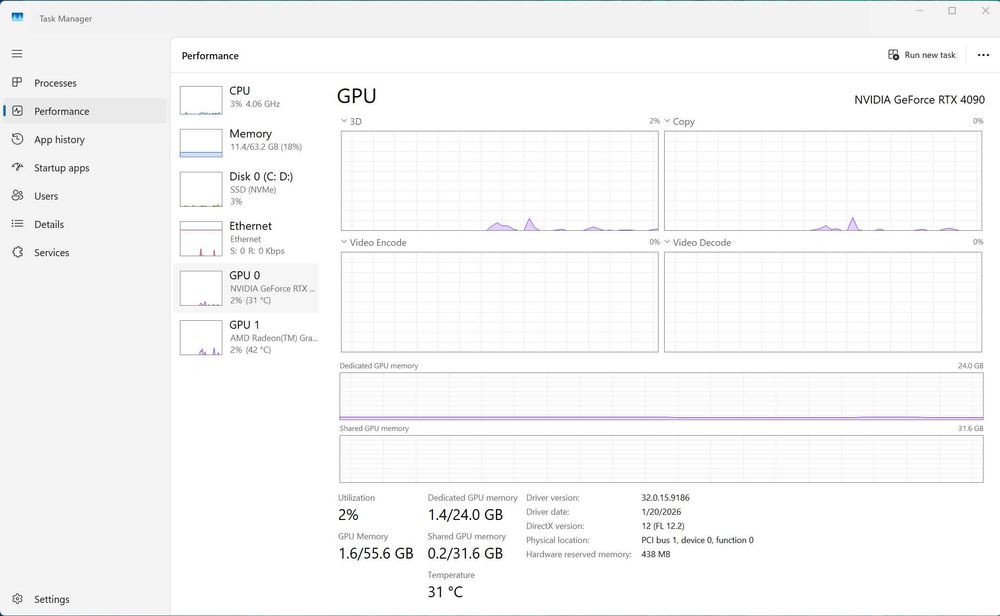Open the three-dot more options menu
Screen dimensions: 1000x616
[983, 55]
